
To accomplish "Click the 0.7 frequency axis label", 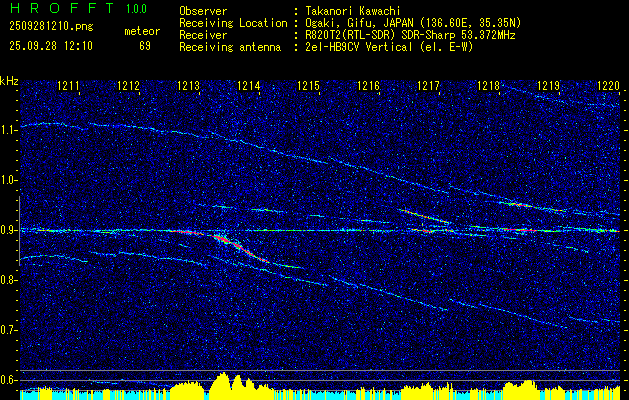I will (x=8, y=330).
